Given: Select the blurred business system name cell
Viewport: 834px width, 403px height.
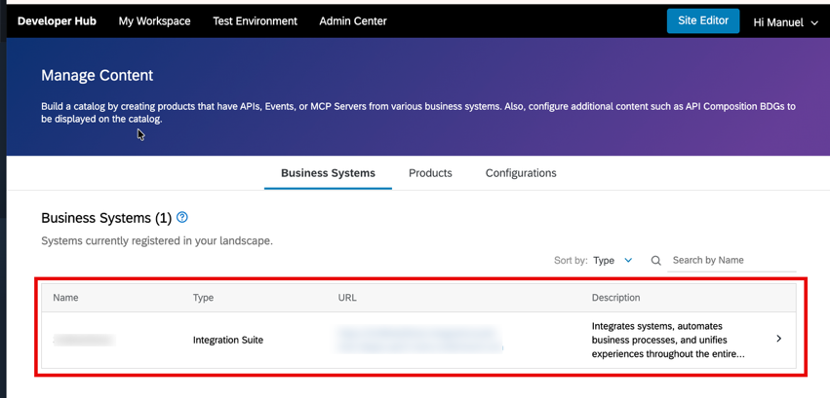Looking at the screenshot, I should click(x=85, y=340).
